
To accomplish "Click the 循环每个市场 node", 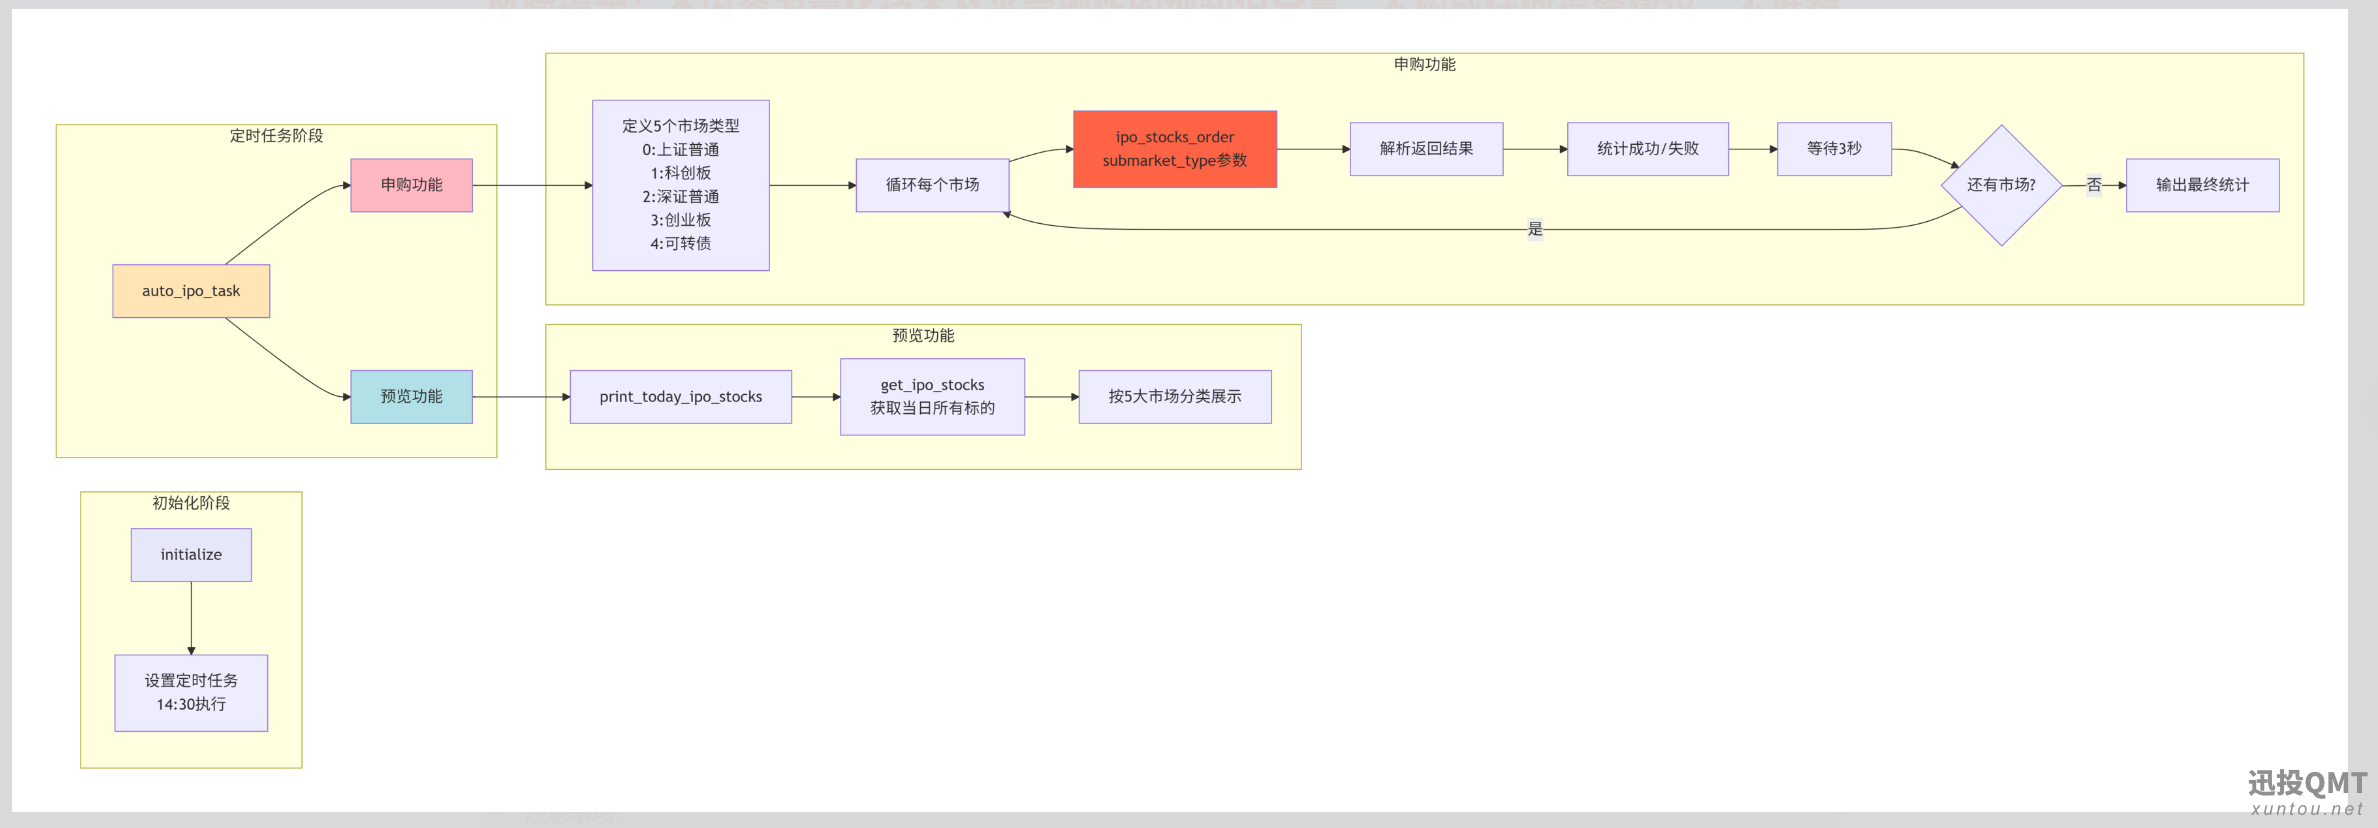I will [932, 185].
